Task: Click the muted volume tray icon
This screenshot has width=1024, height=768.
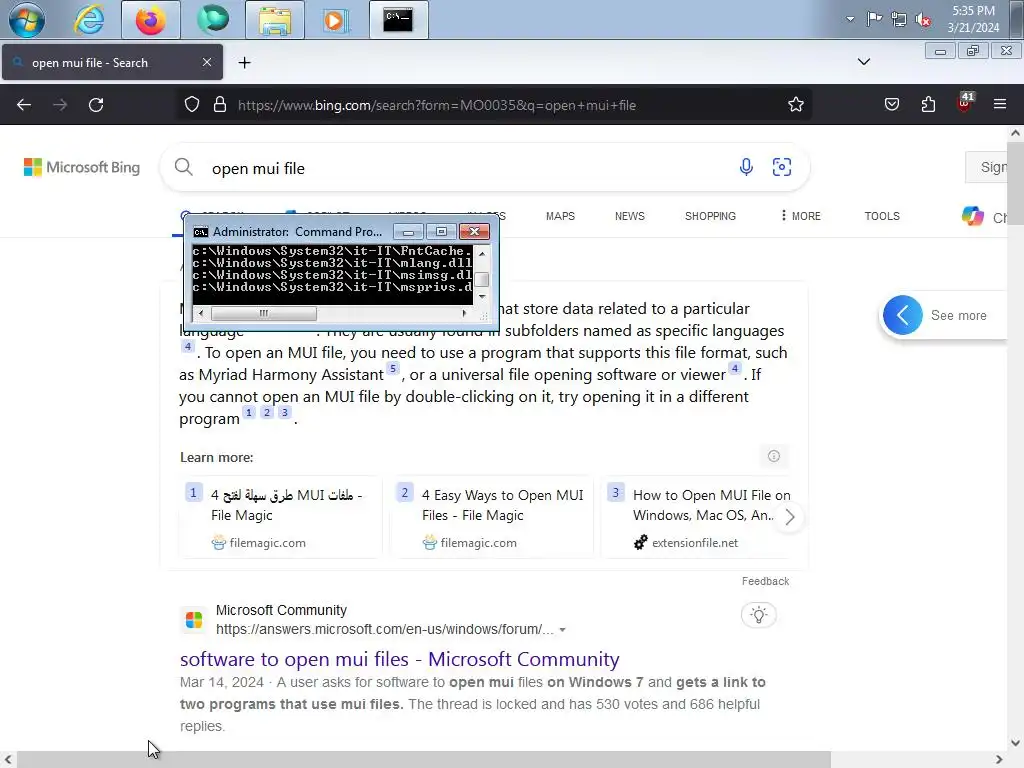Action: tap(923, 20)
